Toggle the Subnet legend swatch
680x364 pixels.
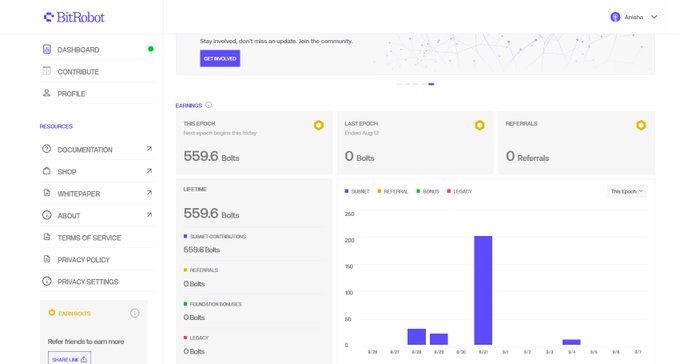[347, 191]
